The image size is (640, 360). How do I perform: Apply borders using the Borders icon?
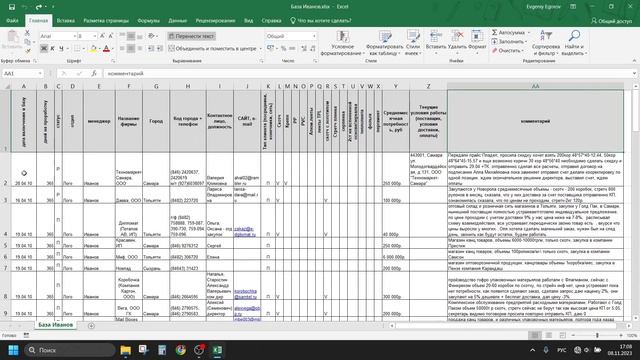tap(77, 49)
